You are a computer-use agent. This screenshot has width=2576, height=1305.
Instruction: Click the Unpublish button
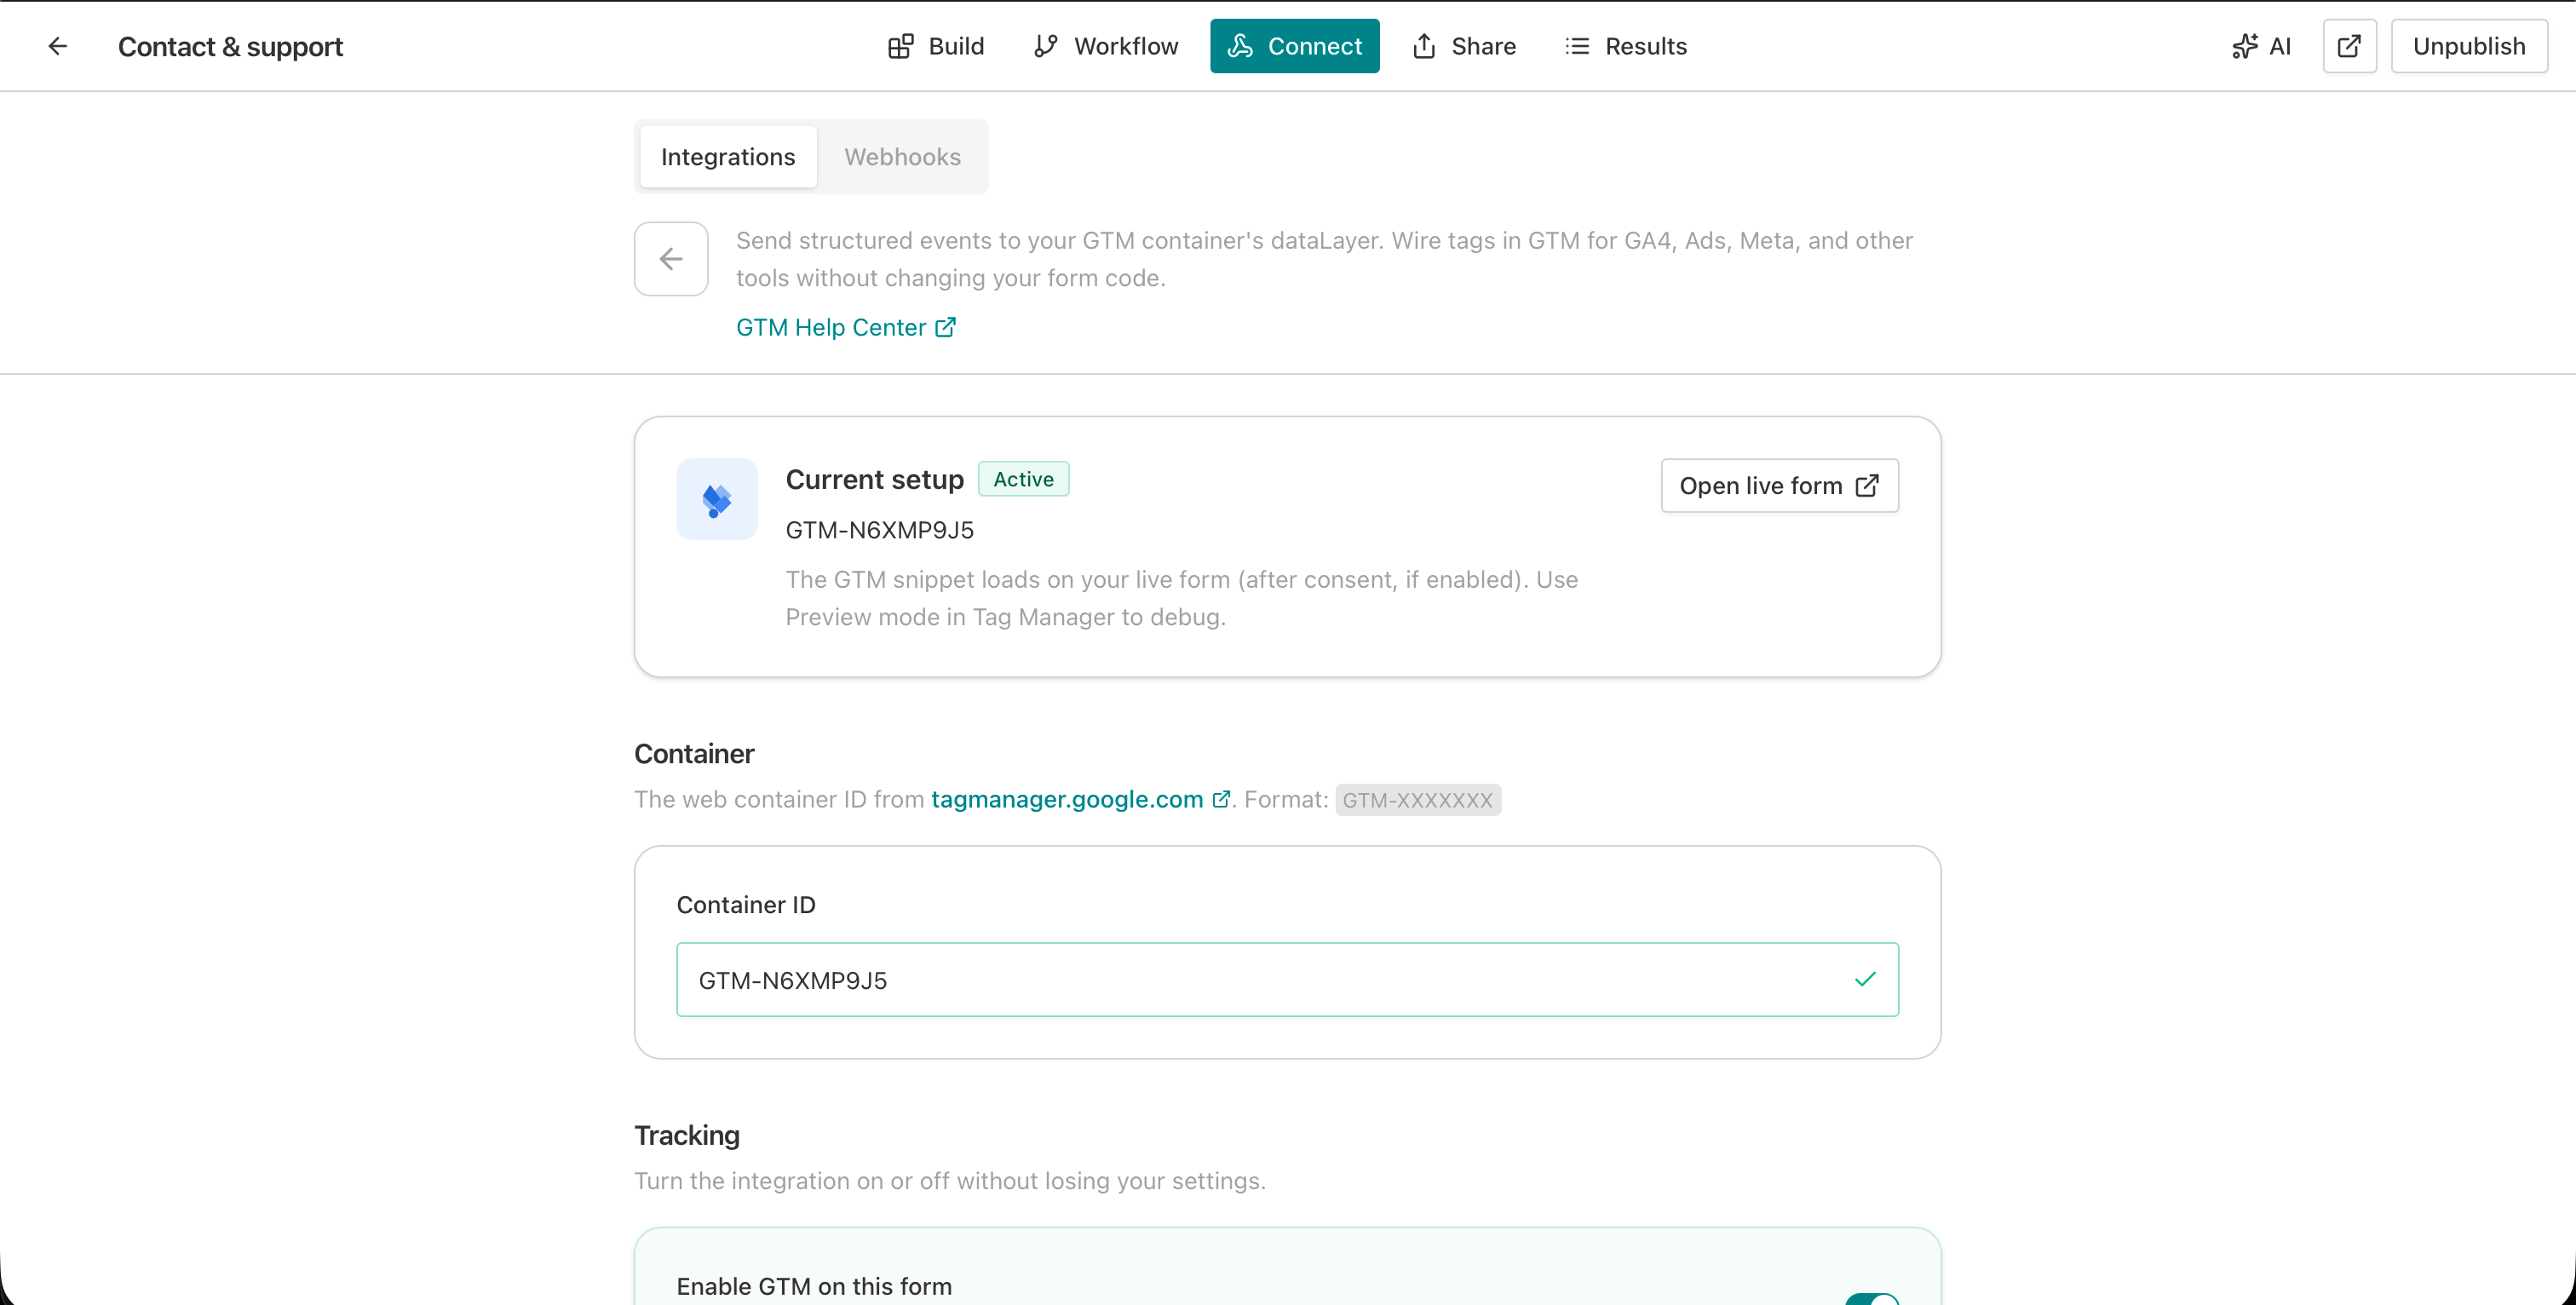2469,46
